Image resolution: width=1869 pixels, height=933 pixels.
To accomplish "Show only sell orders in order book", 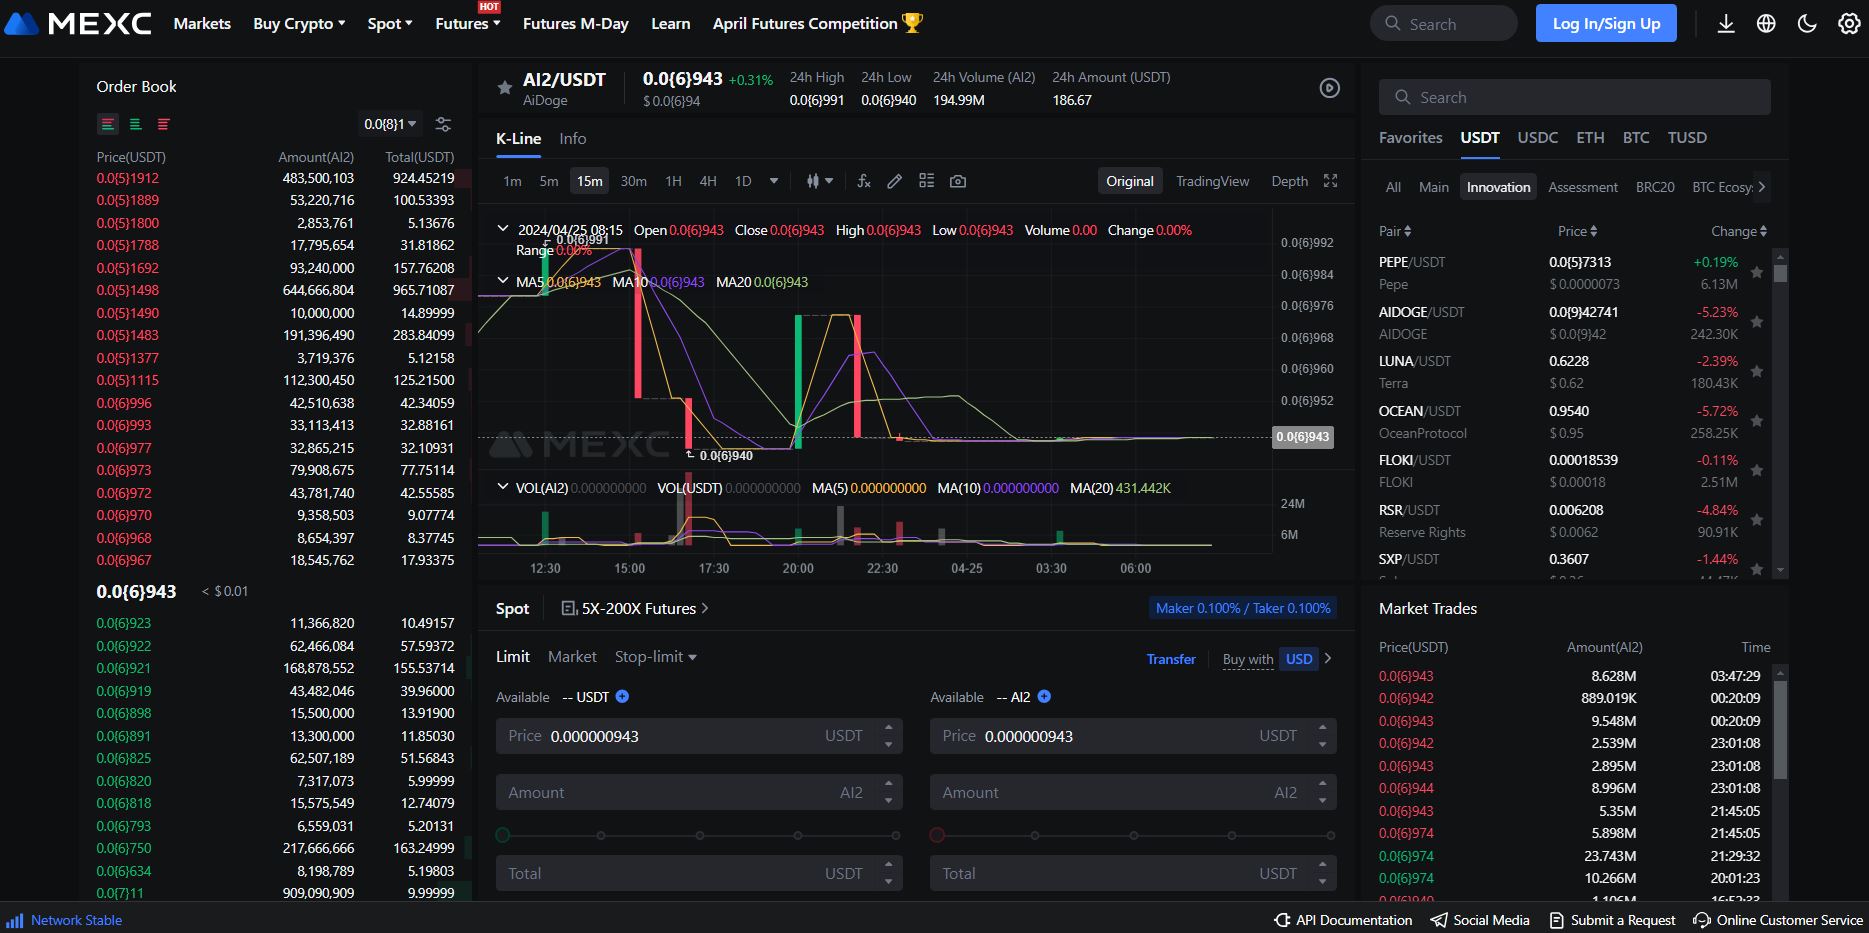I will 163,124.
